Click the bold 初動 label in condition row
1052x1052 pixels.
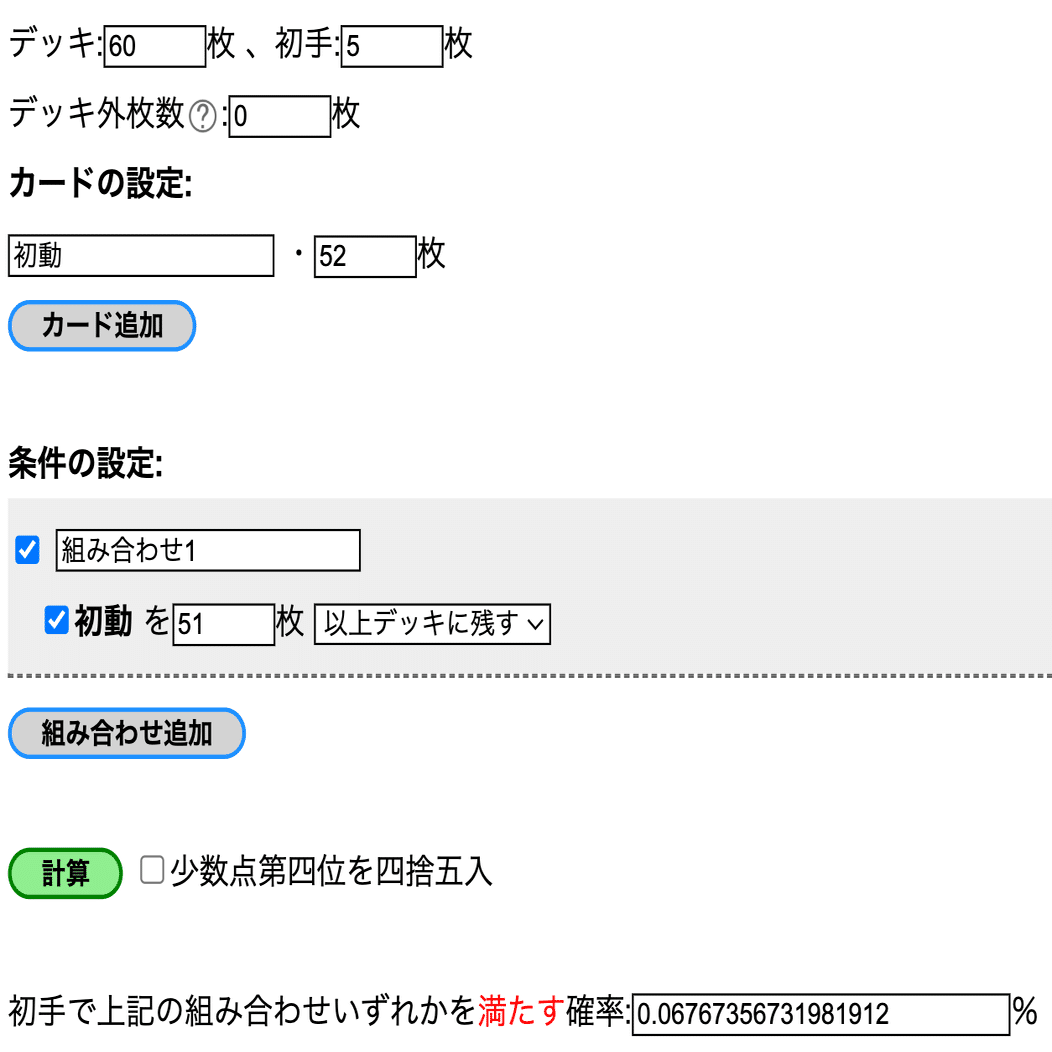coord(103,622)
